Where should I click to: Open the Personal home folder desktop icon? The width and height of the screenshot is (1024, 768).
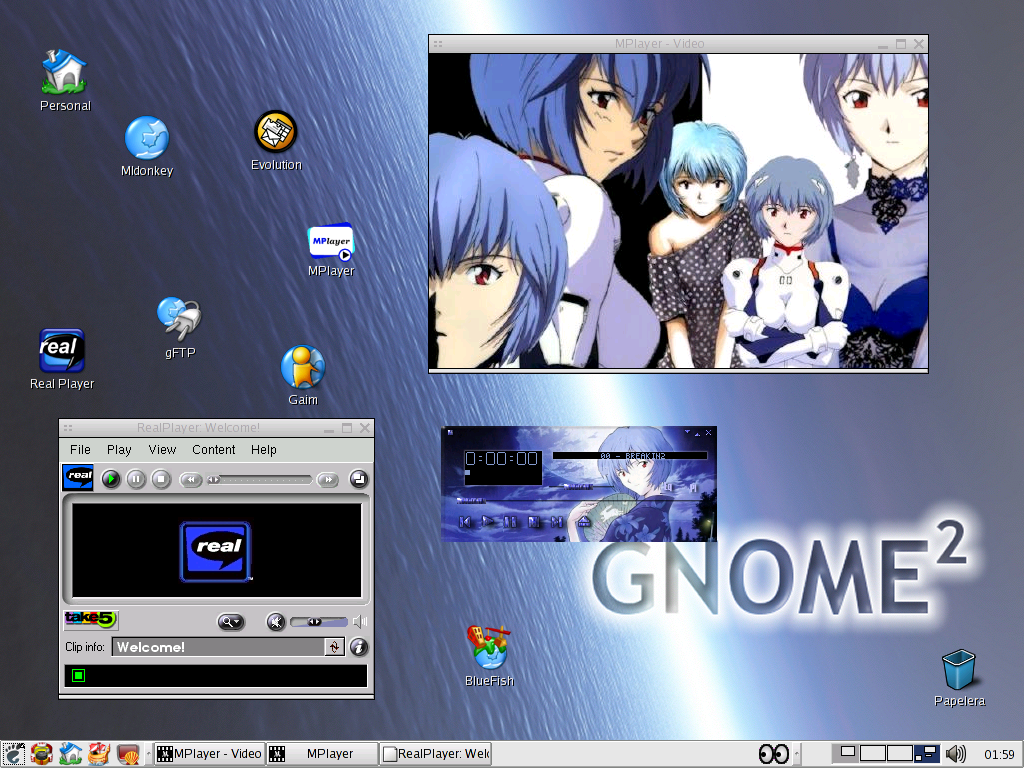tap(65, 80)
